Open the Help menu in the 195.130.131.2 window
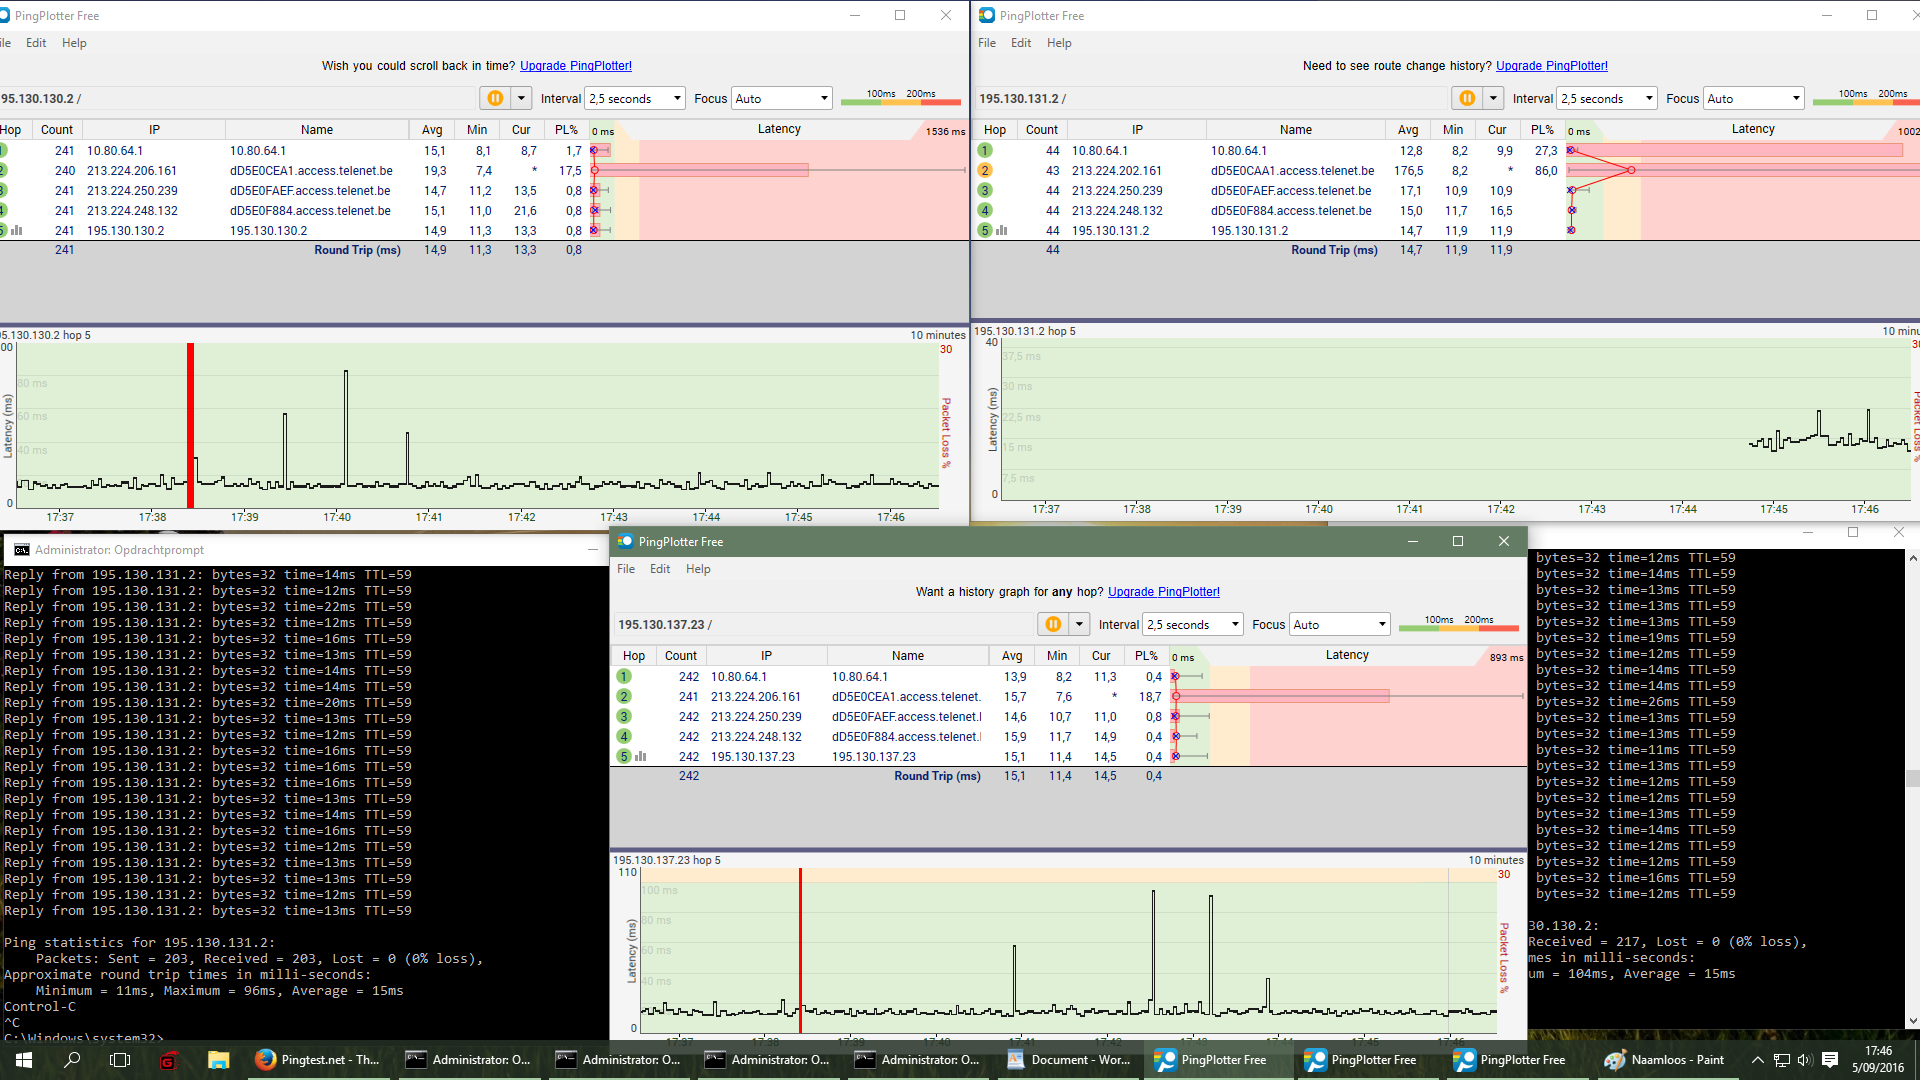The image size is (1920, 1080). coord(1059,43)
